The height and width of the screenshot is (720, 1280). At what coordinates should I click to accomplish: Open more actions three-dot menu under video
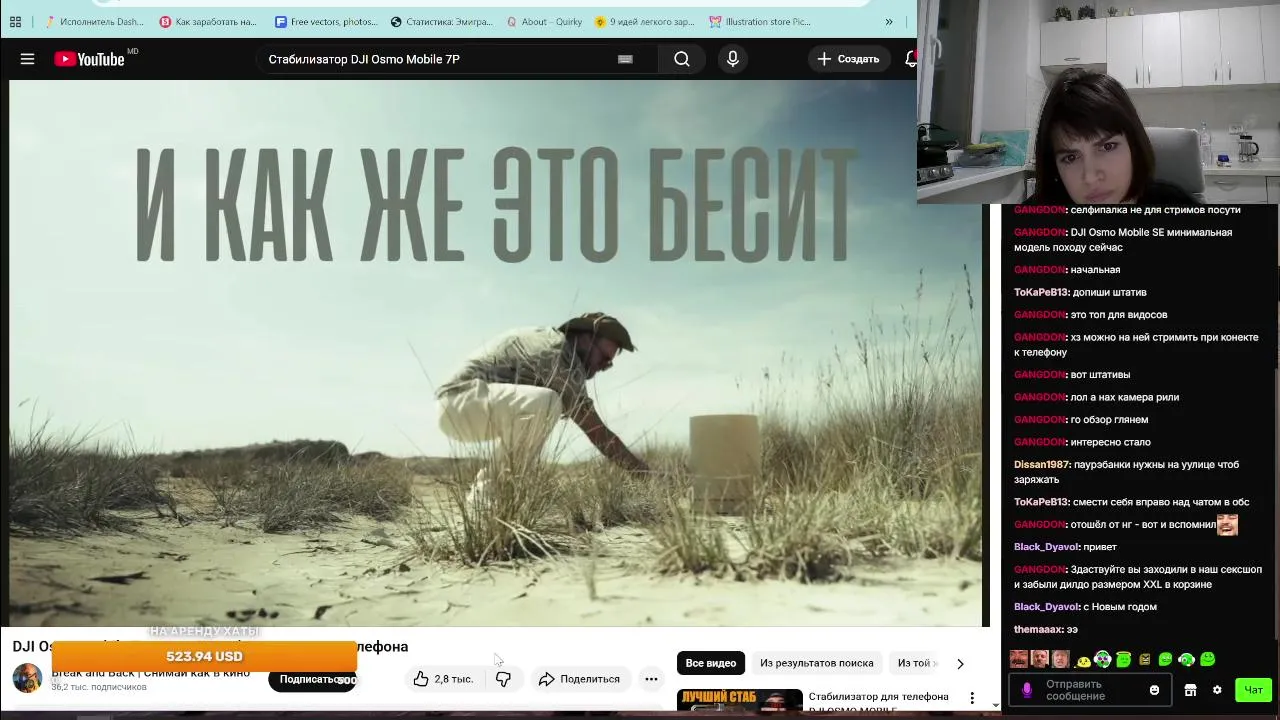click(651, 679)
